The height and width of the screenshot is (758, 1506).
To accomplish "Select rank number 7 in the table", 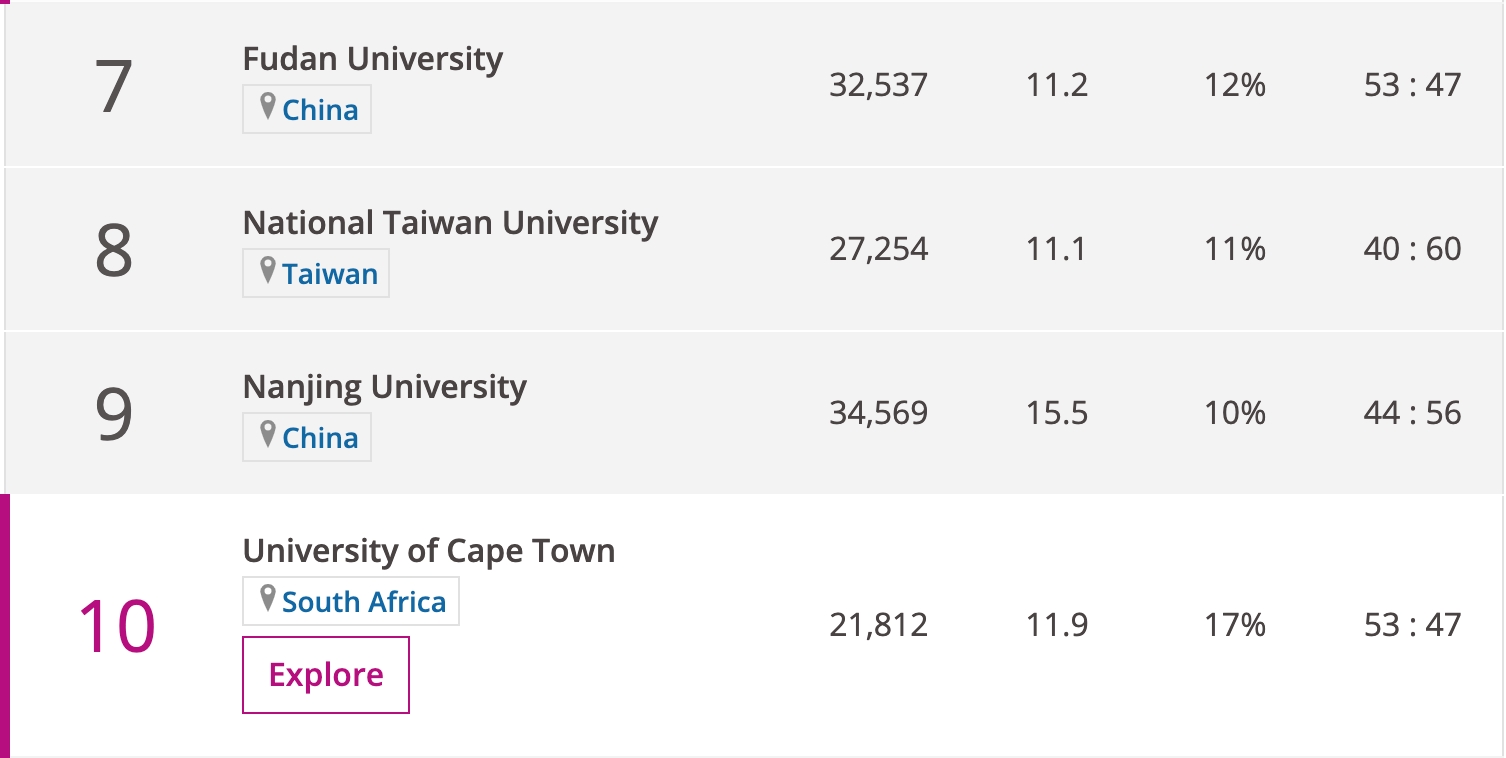I will tap(114, 85).
